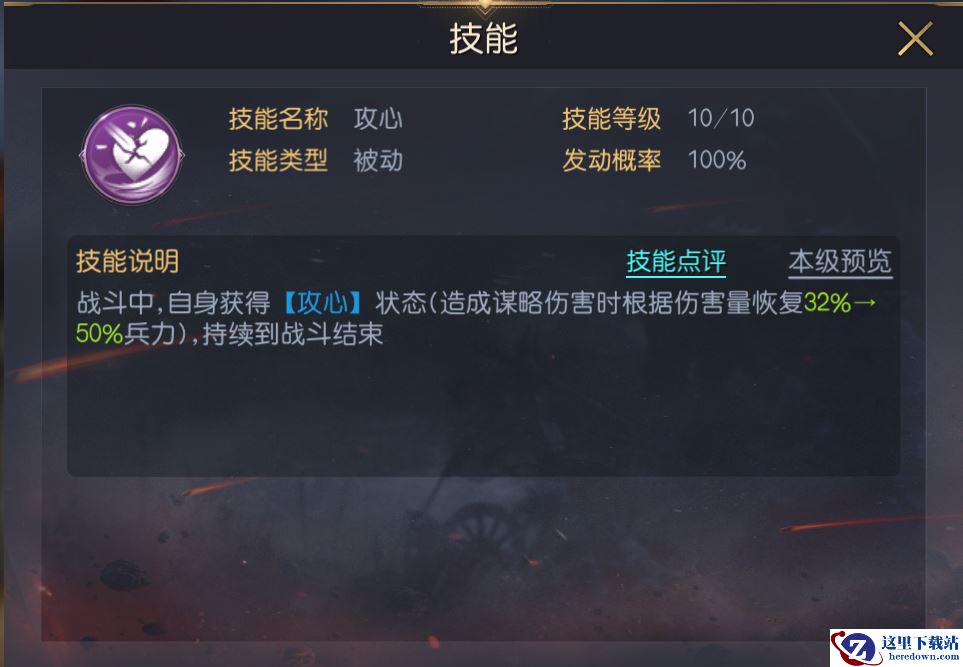The height and width of the screenshot is (667, 963).
Task: Click the 技能等级 label
Action: click(x=612, y=119)
